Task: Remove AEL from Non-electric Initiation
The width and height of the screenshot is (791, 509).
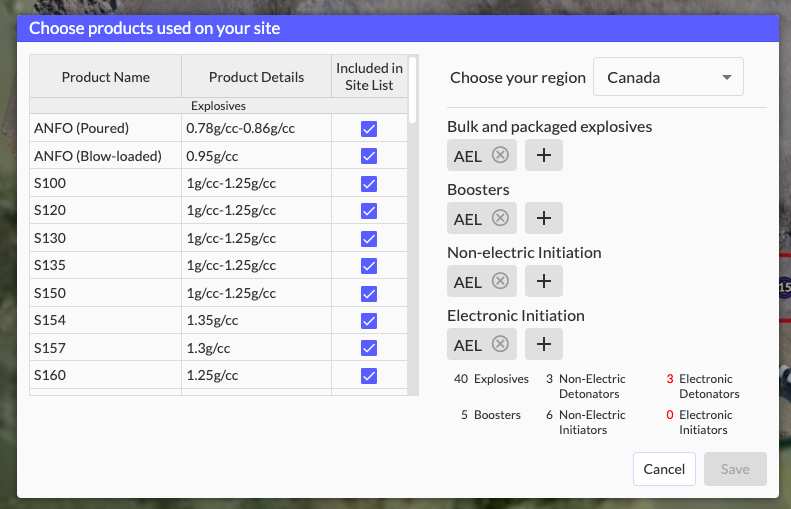Action: pyautogui.click(x=500, y=281)
